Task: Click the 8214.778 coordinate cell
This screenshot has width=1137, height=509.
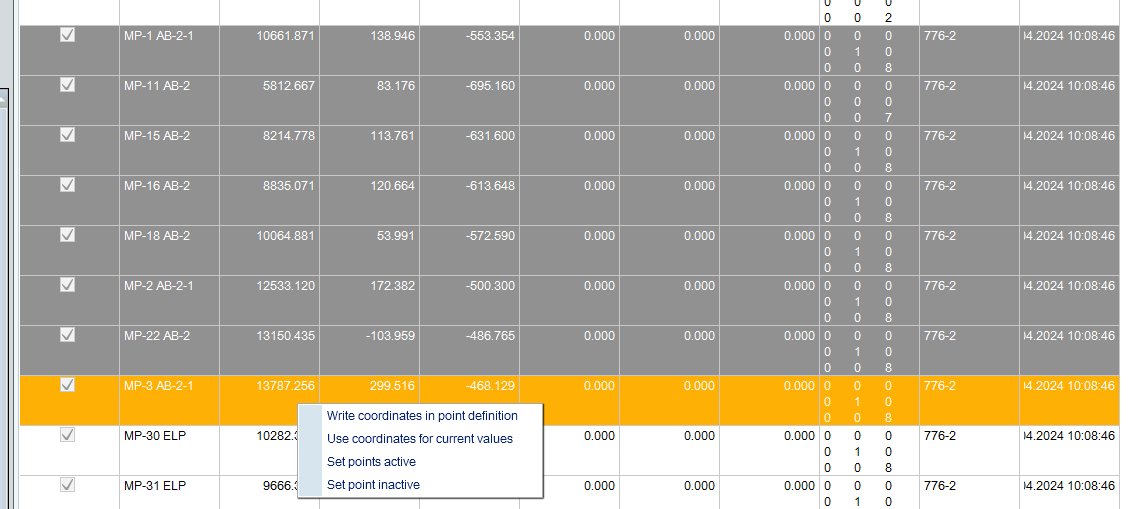Action: click(288, 136)
